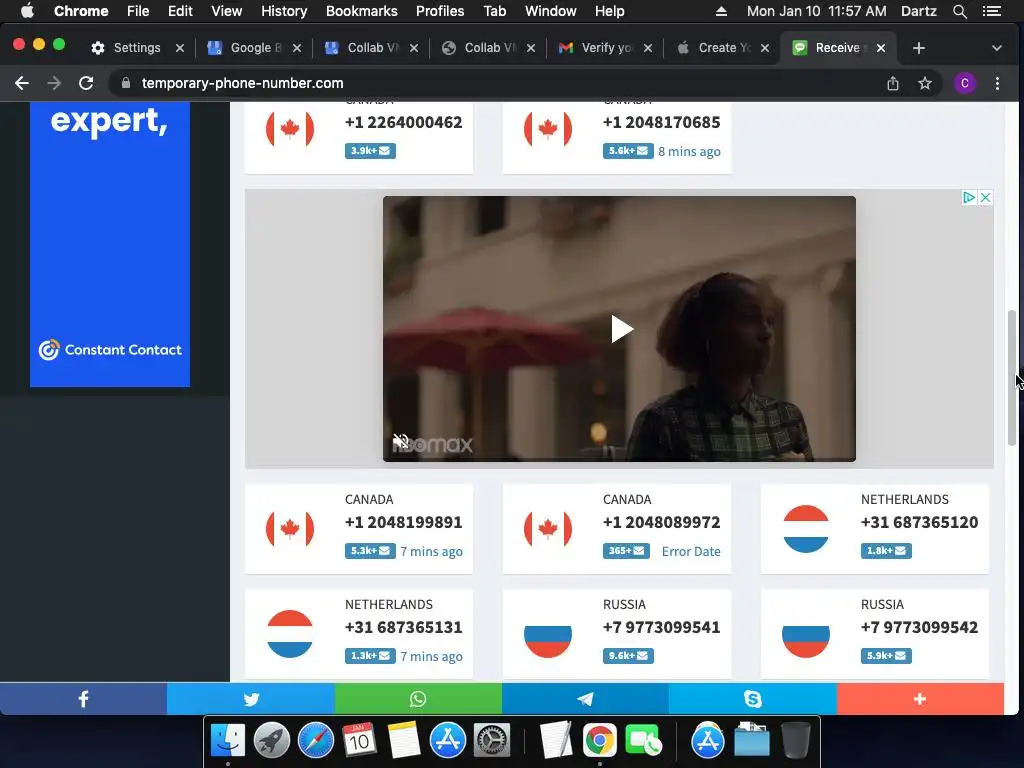The width and height of the screenshot is (1024, 768).
Task: Switch to the Google B tab
Action: click(x=255, y=48)
